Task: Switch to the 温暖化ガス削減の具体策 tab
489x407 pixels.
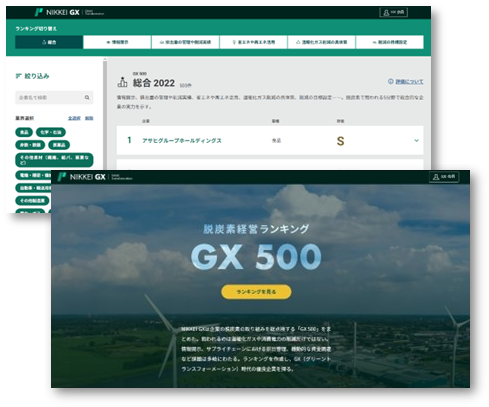Action: click(x=322, y=42)
